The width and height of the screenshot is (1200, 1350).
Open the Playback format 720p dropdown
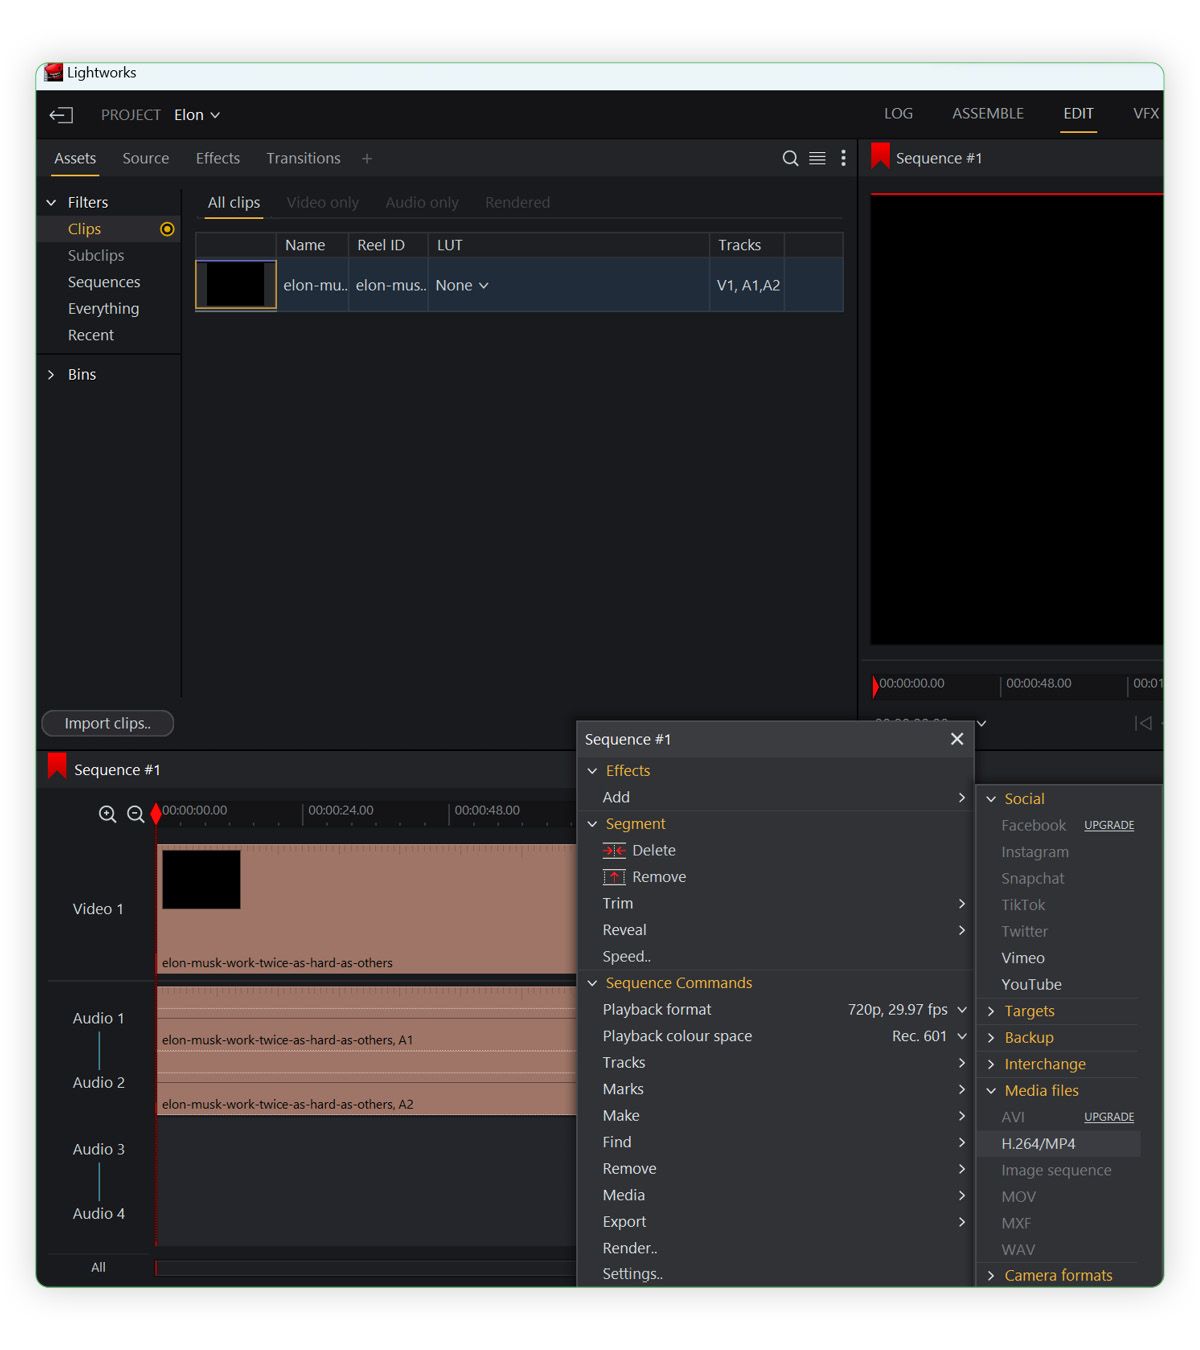907,1010
